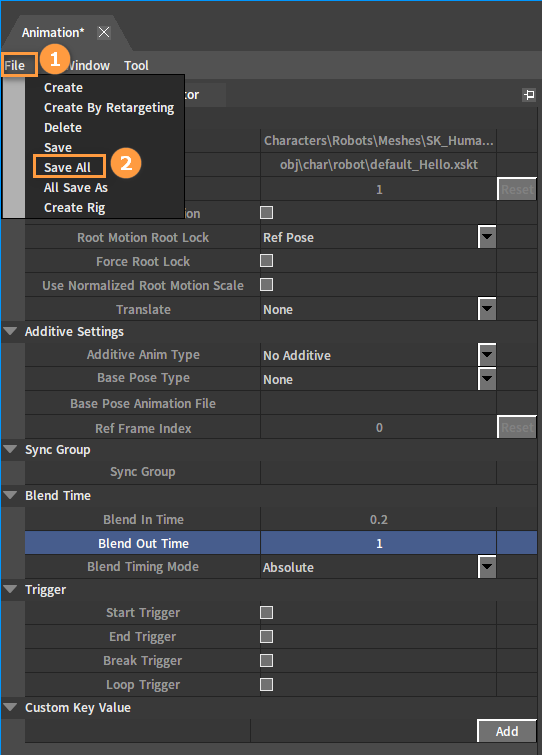The height and width of the screenshot is (755, 542).
Task: Collapse the Trigger section triangle
Action: coord(10,589)
